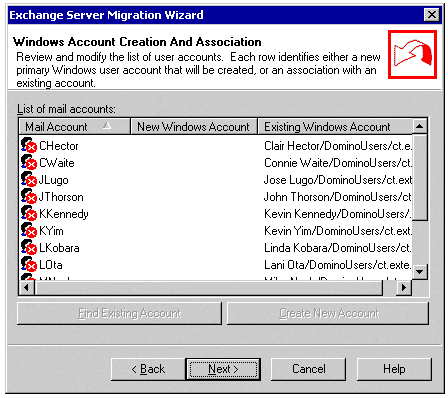Click the user icon beside CHector
The image size is (448, 398).
point(29,145)
